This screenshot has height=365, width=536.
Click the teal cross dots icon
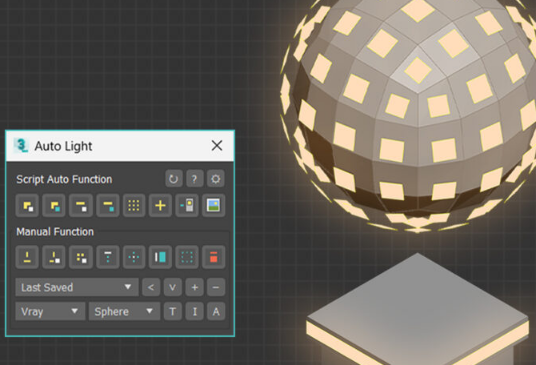click(134, 257)
